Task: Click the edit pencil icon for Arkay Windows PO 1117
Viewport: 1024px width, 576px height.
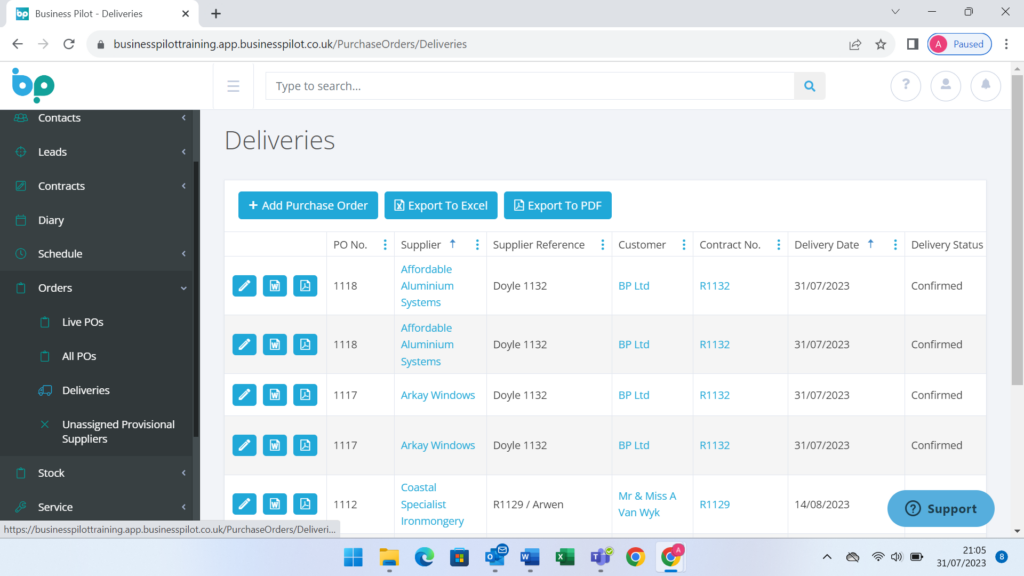Action: point(244,395)
